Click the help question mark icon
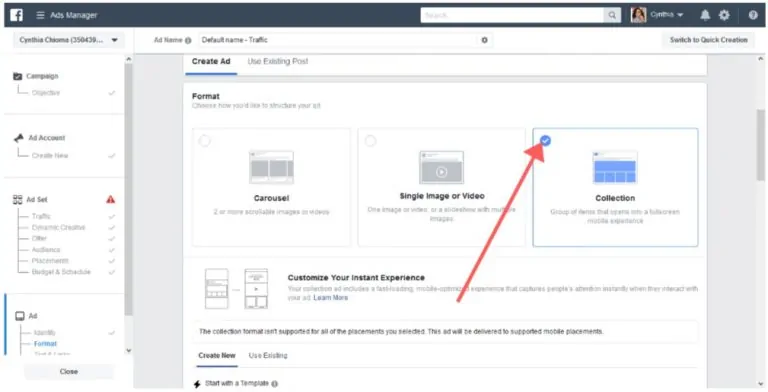 click(x=753, y=15)
